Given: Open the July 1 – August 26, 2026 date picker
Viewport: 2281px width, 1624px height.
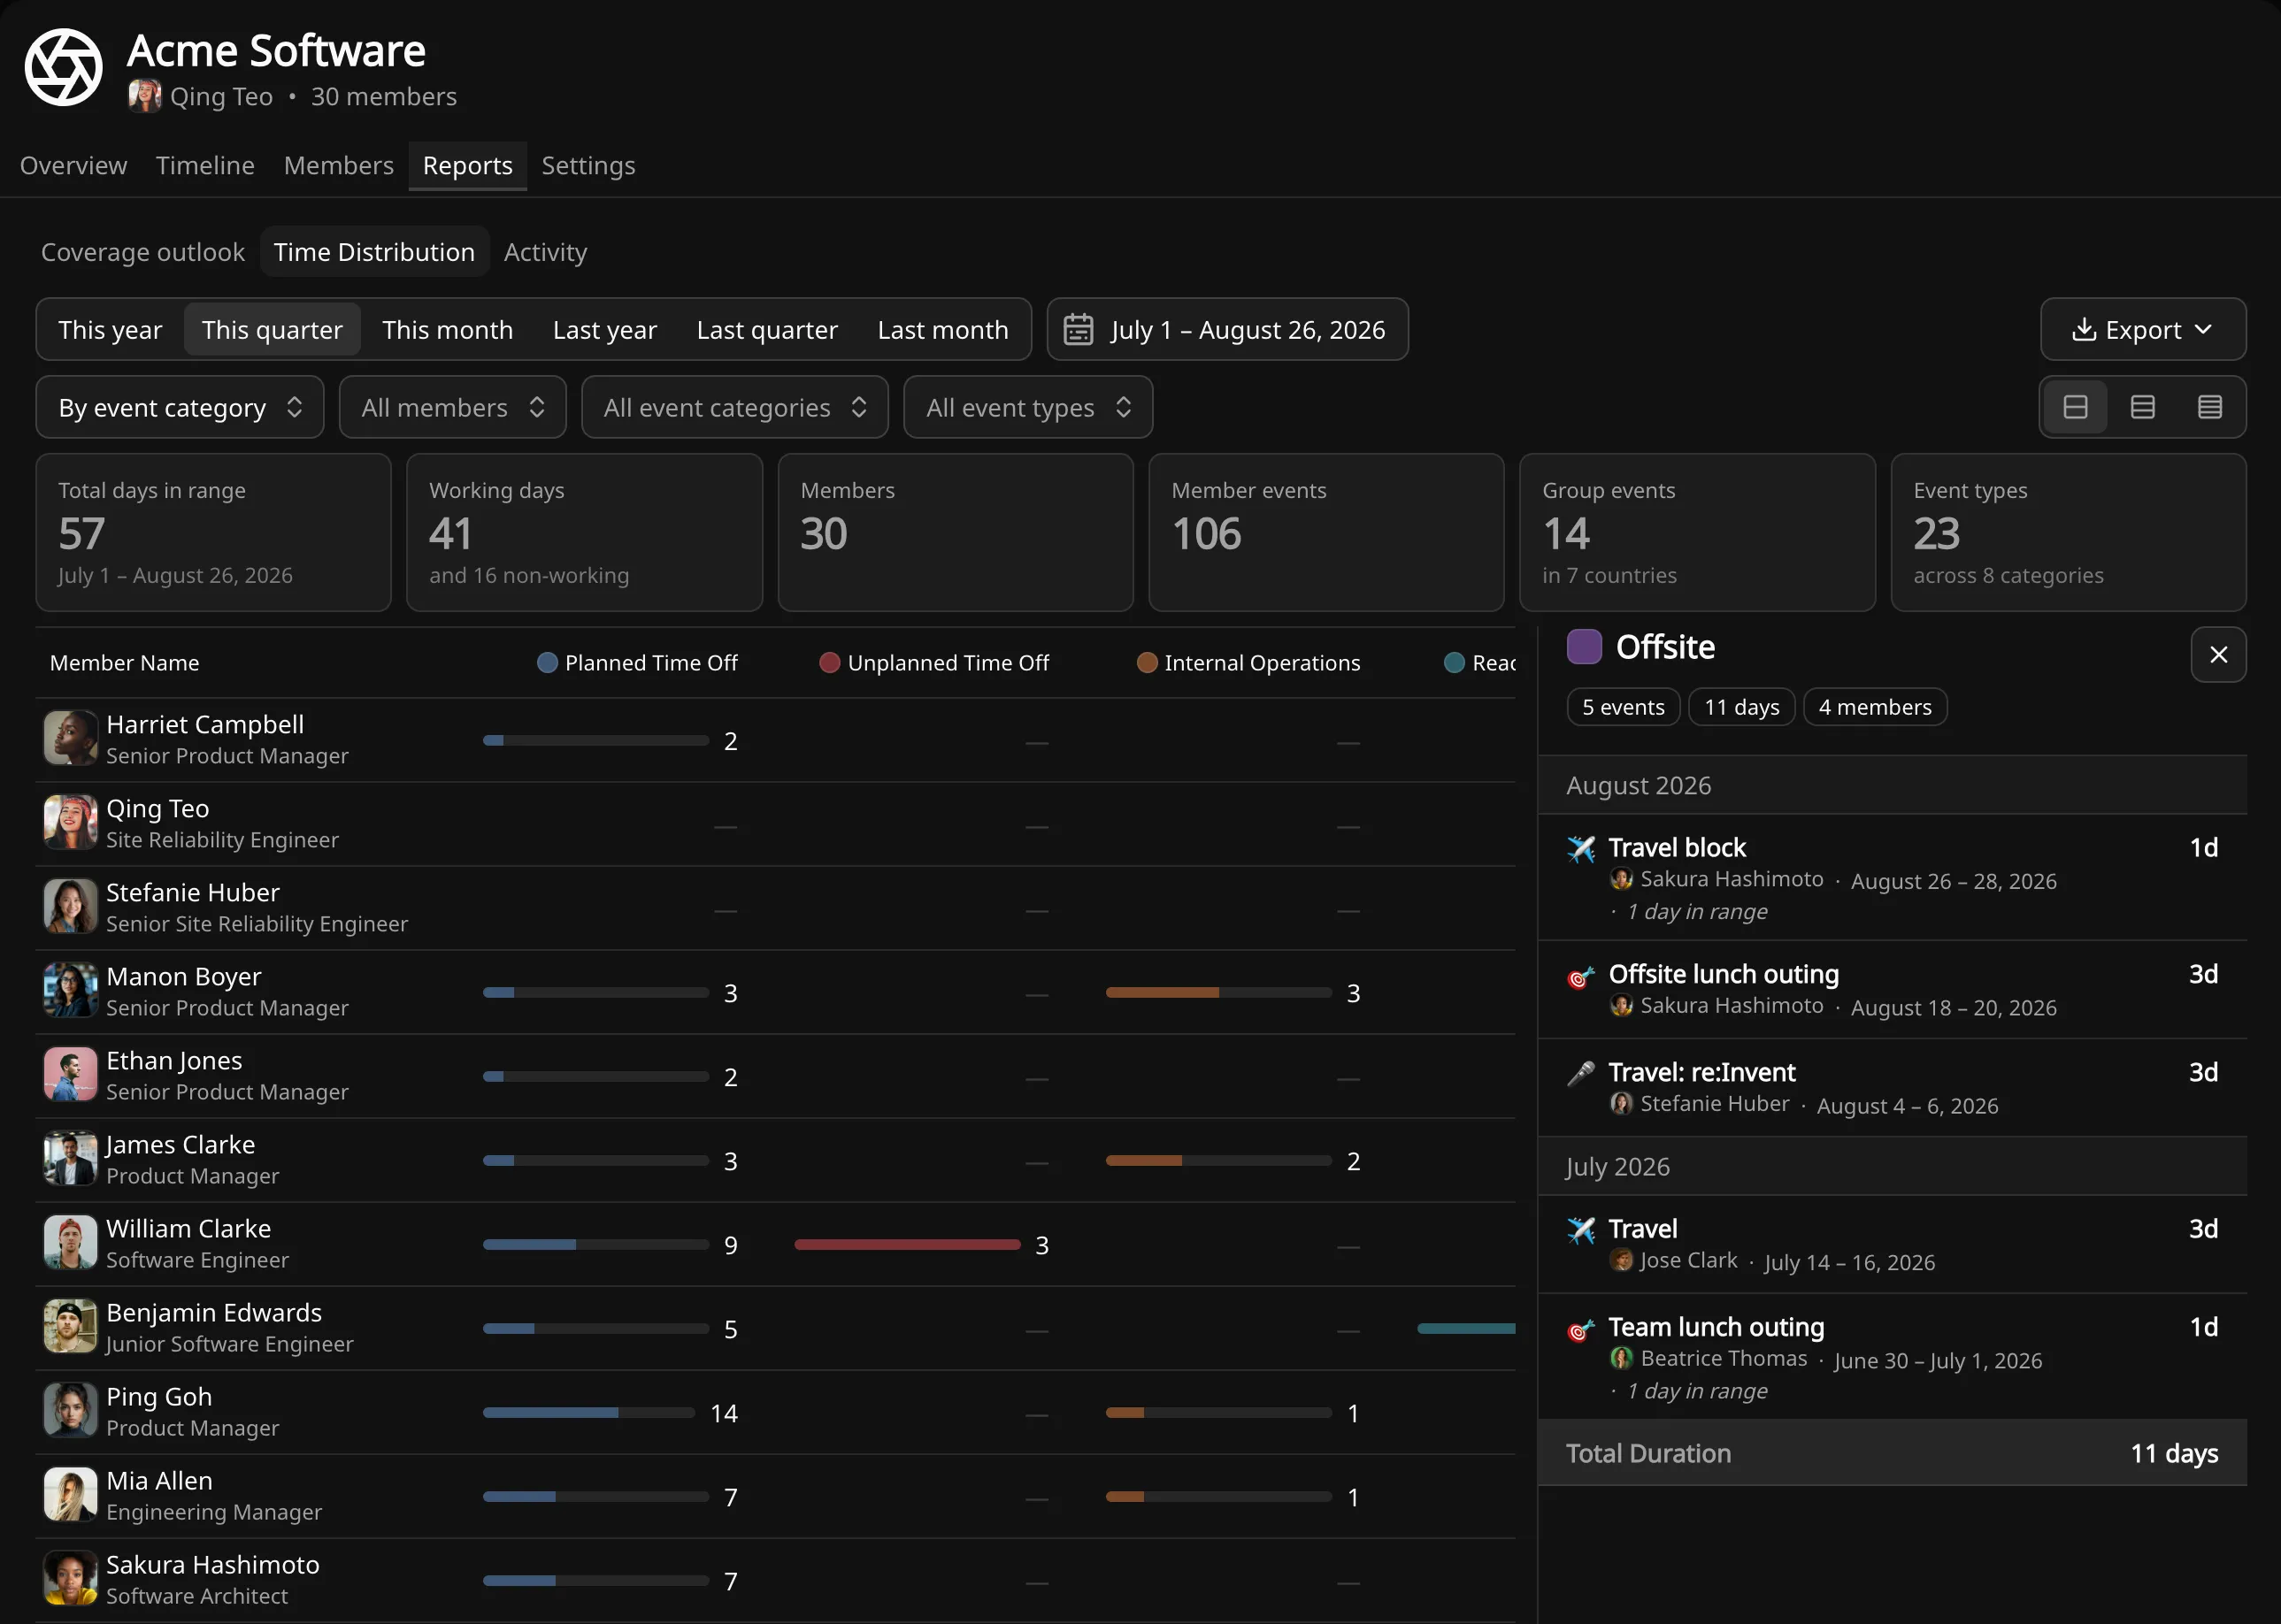Looking at the screenshot, I should [1227, 329].
